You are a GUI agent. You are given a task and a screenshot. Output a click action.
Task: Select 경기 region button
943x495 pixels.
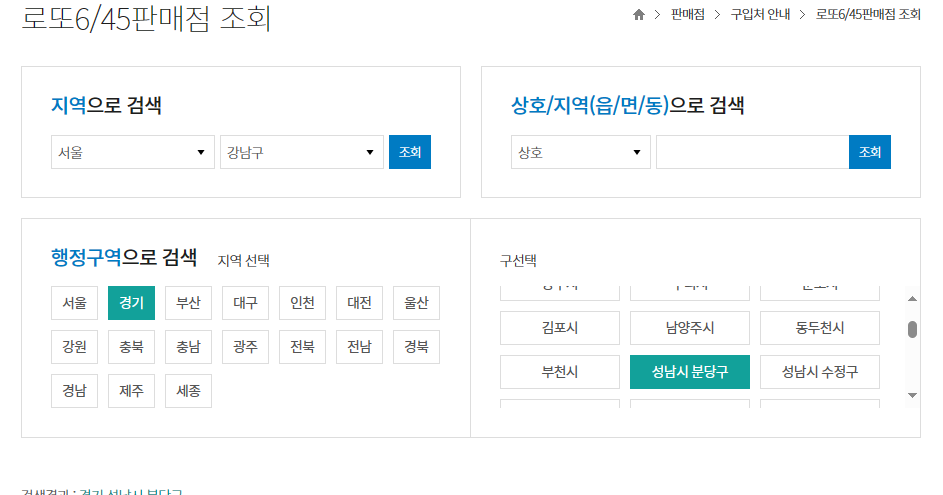pos(131,303)
